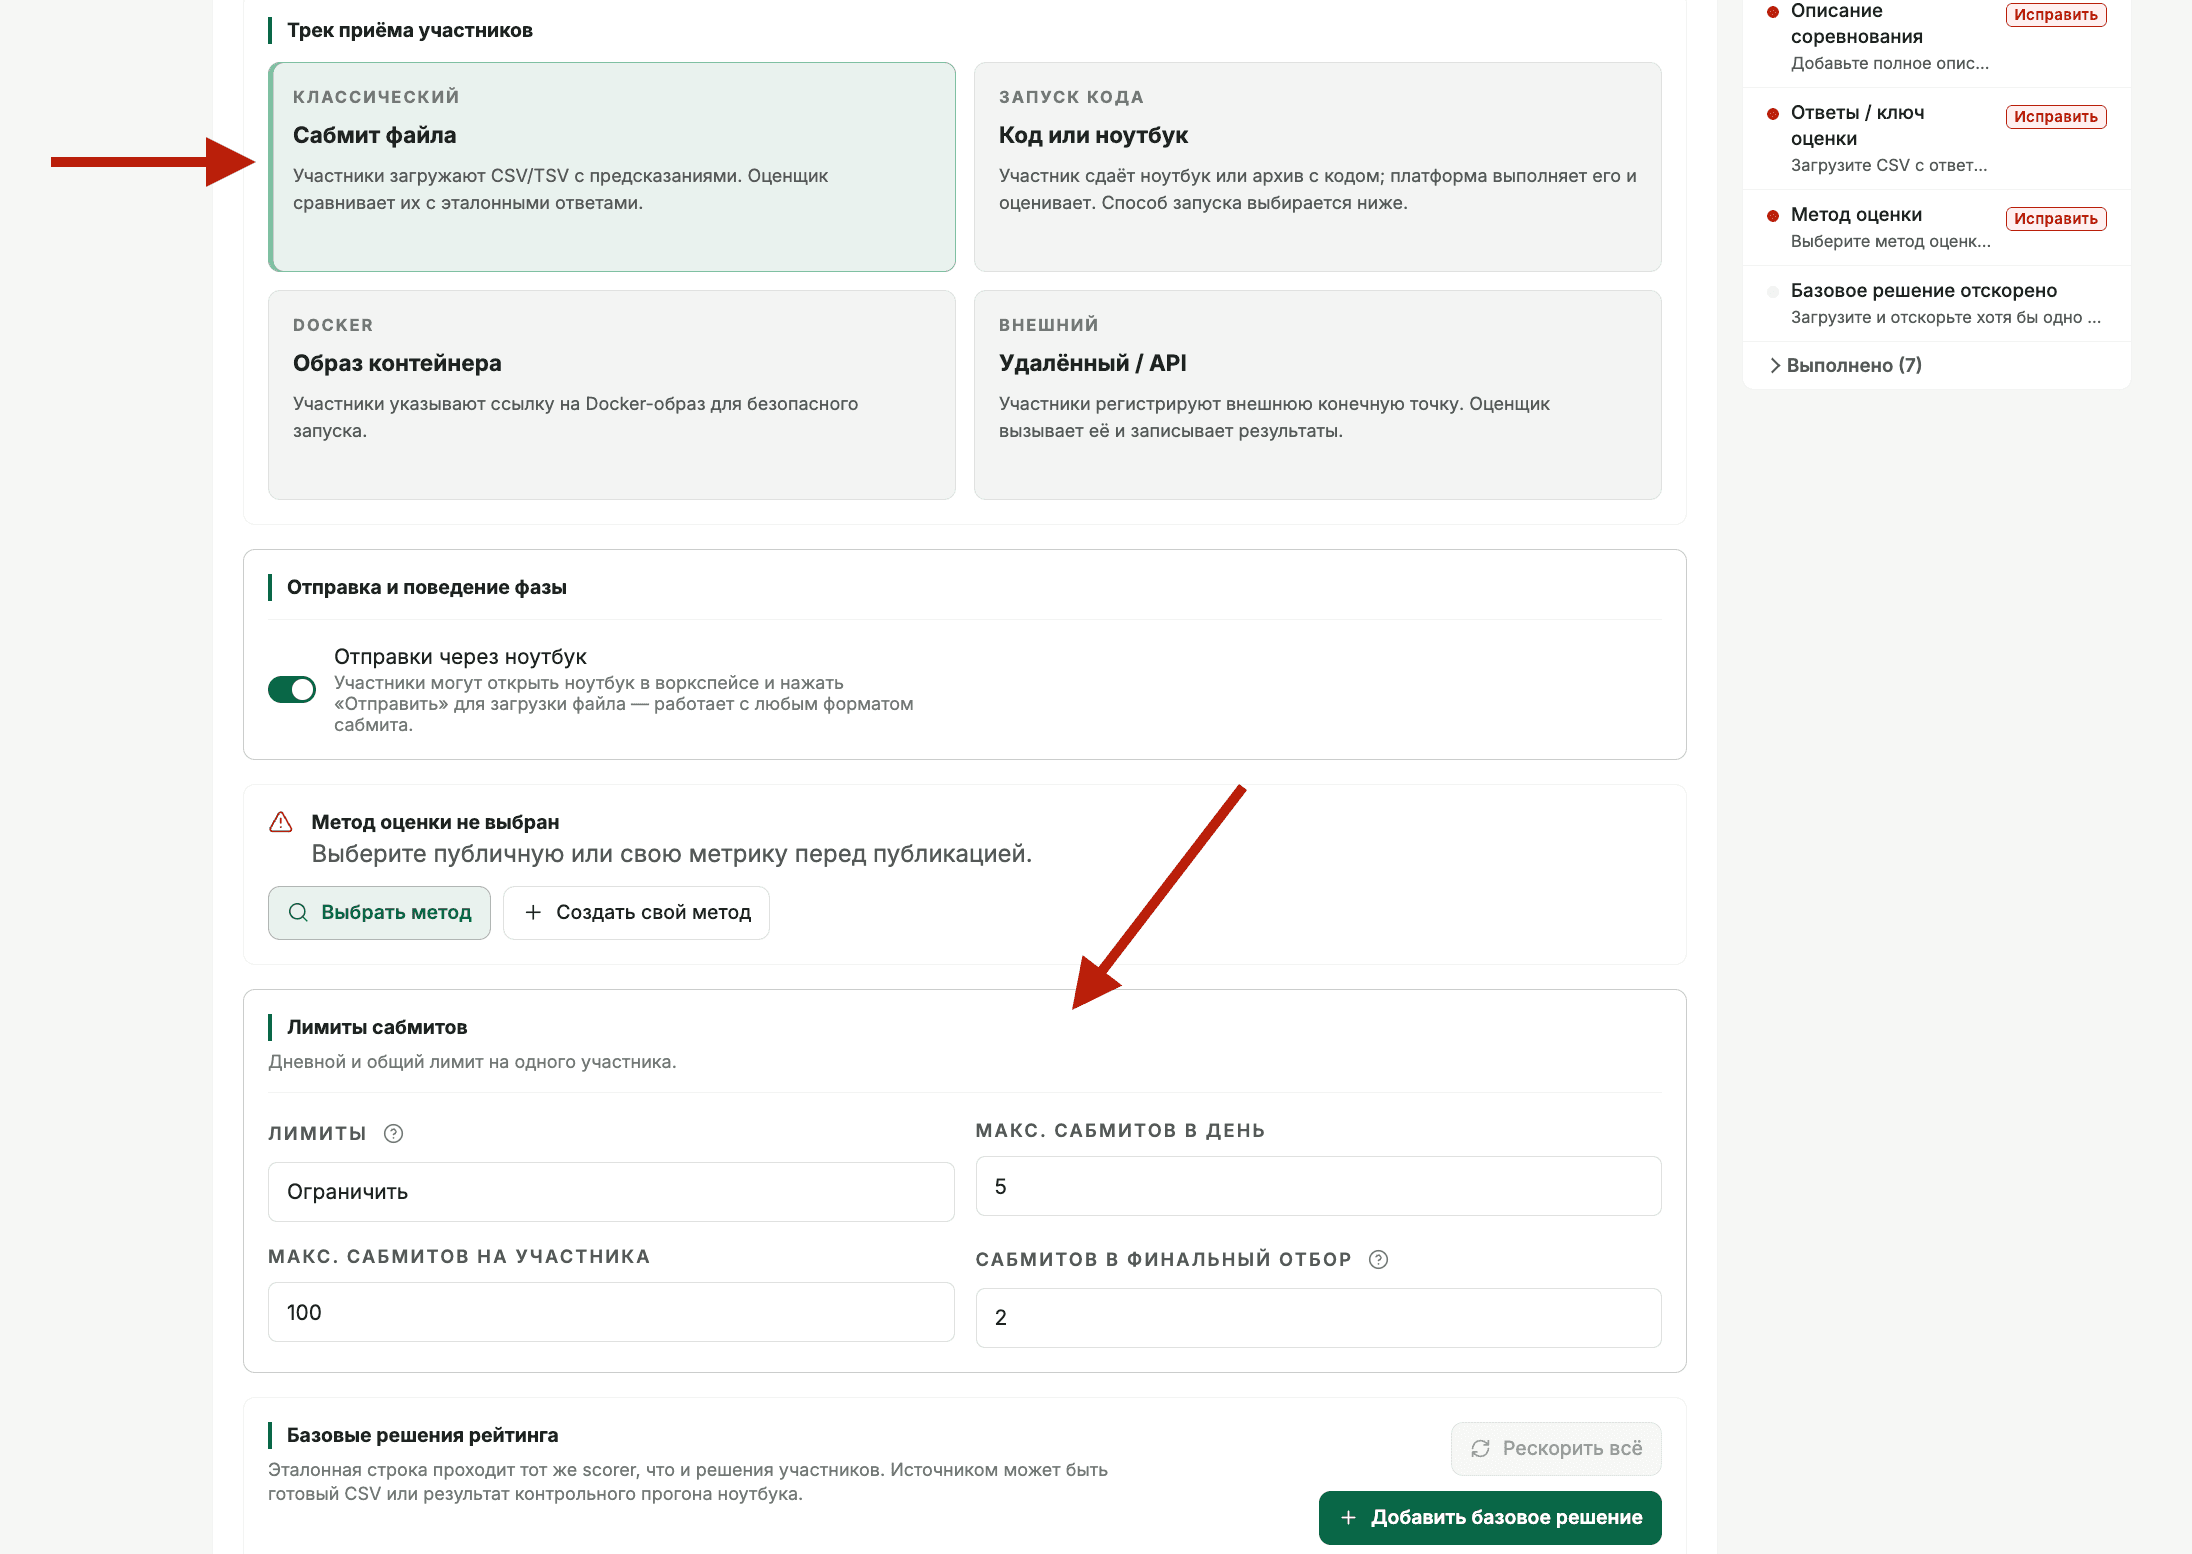Click the Рескорить всё button

[1556, 1448]
